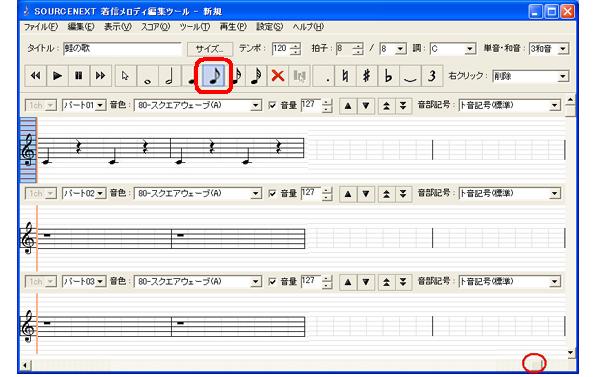
Task: Select the tie/slur tool
Action: click(410, 76)
